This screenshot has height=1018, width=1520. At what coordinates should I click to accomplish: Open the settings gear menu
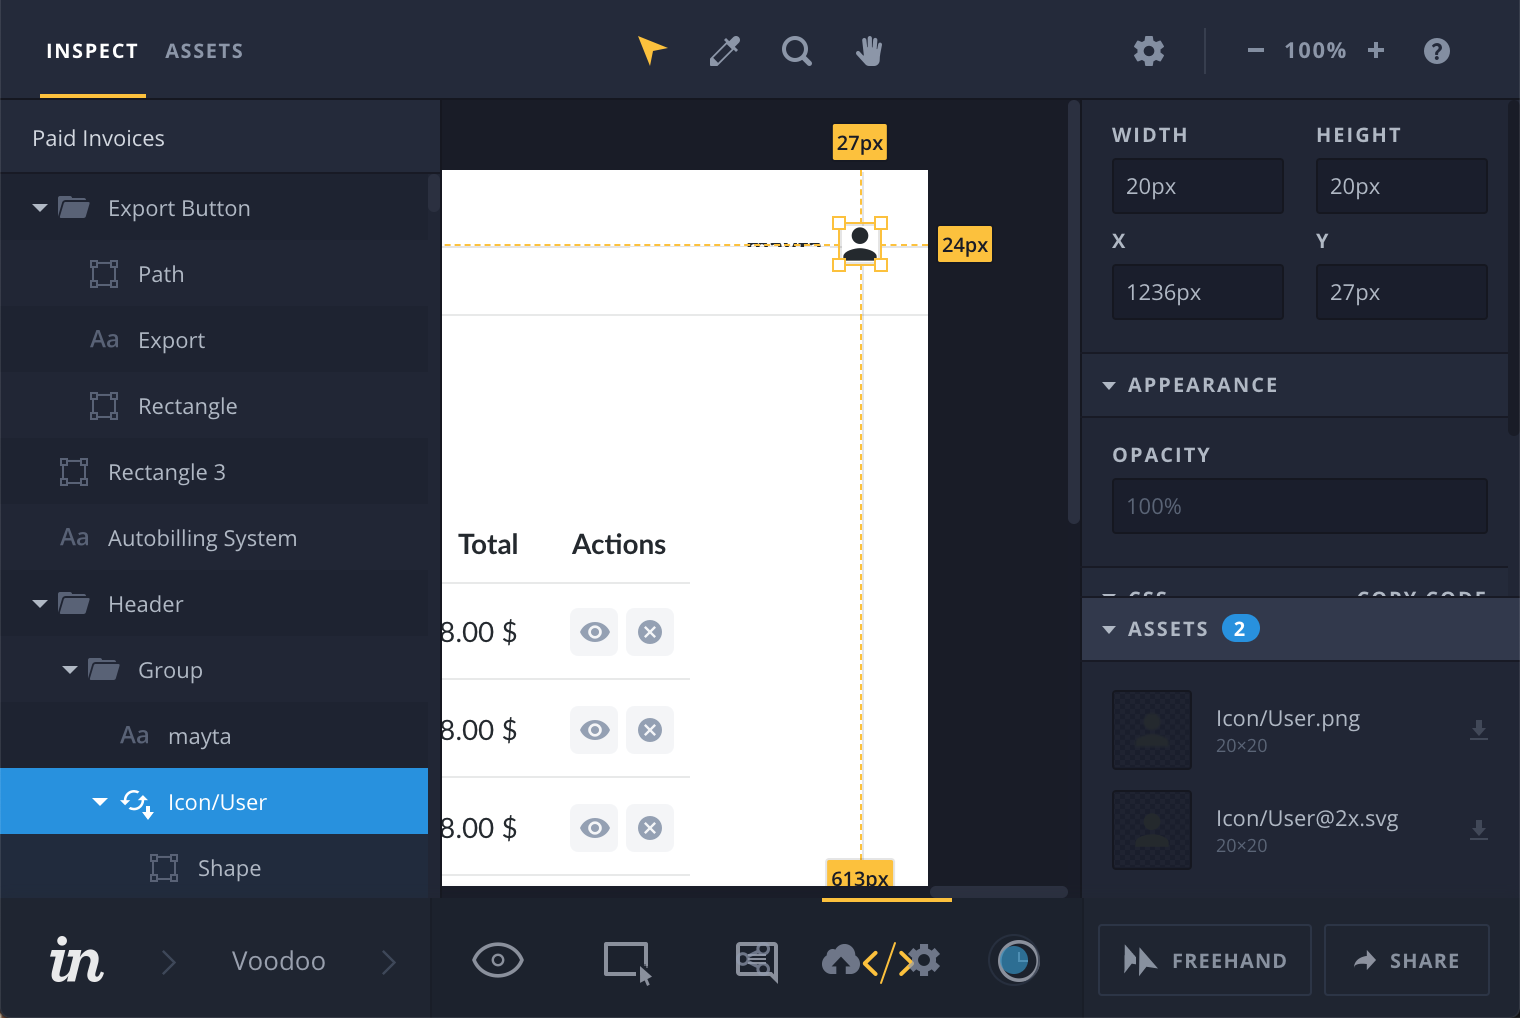[1148, 50]
